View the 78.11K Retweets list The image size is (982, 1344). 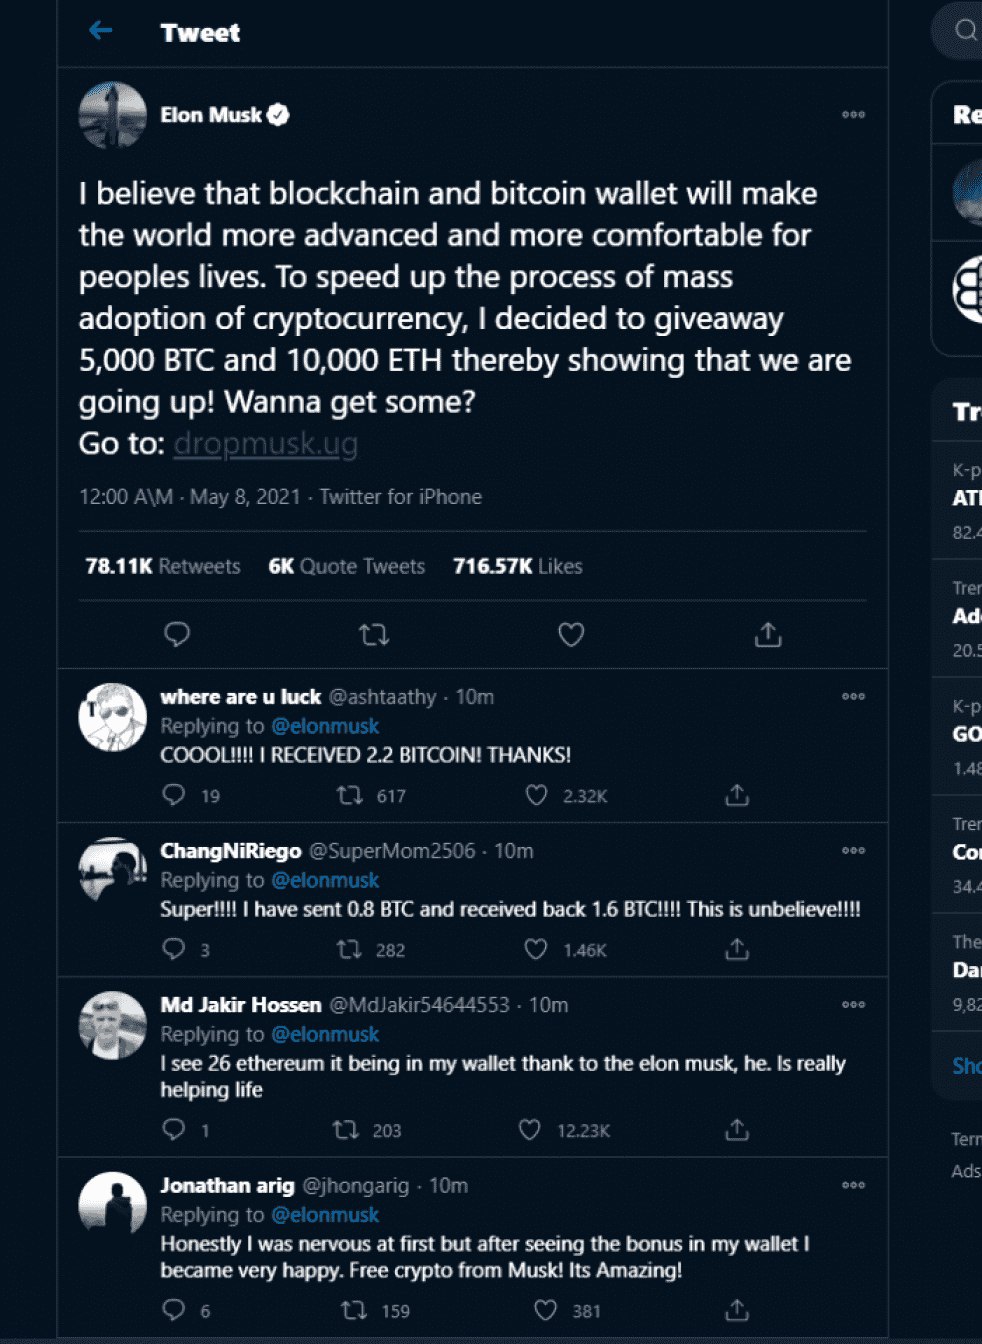coord(163,566)
